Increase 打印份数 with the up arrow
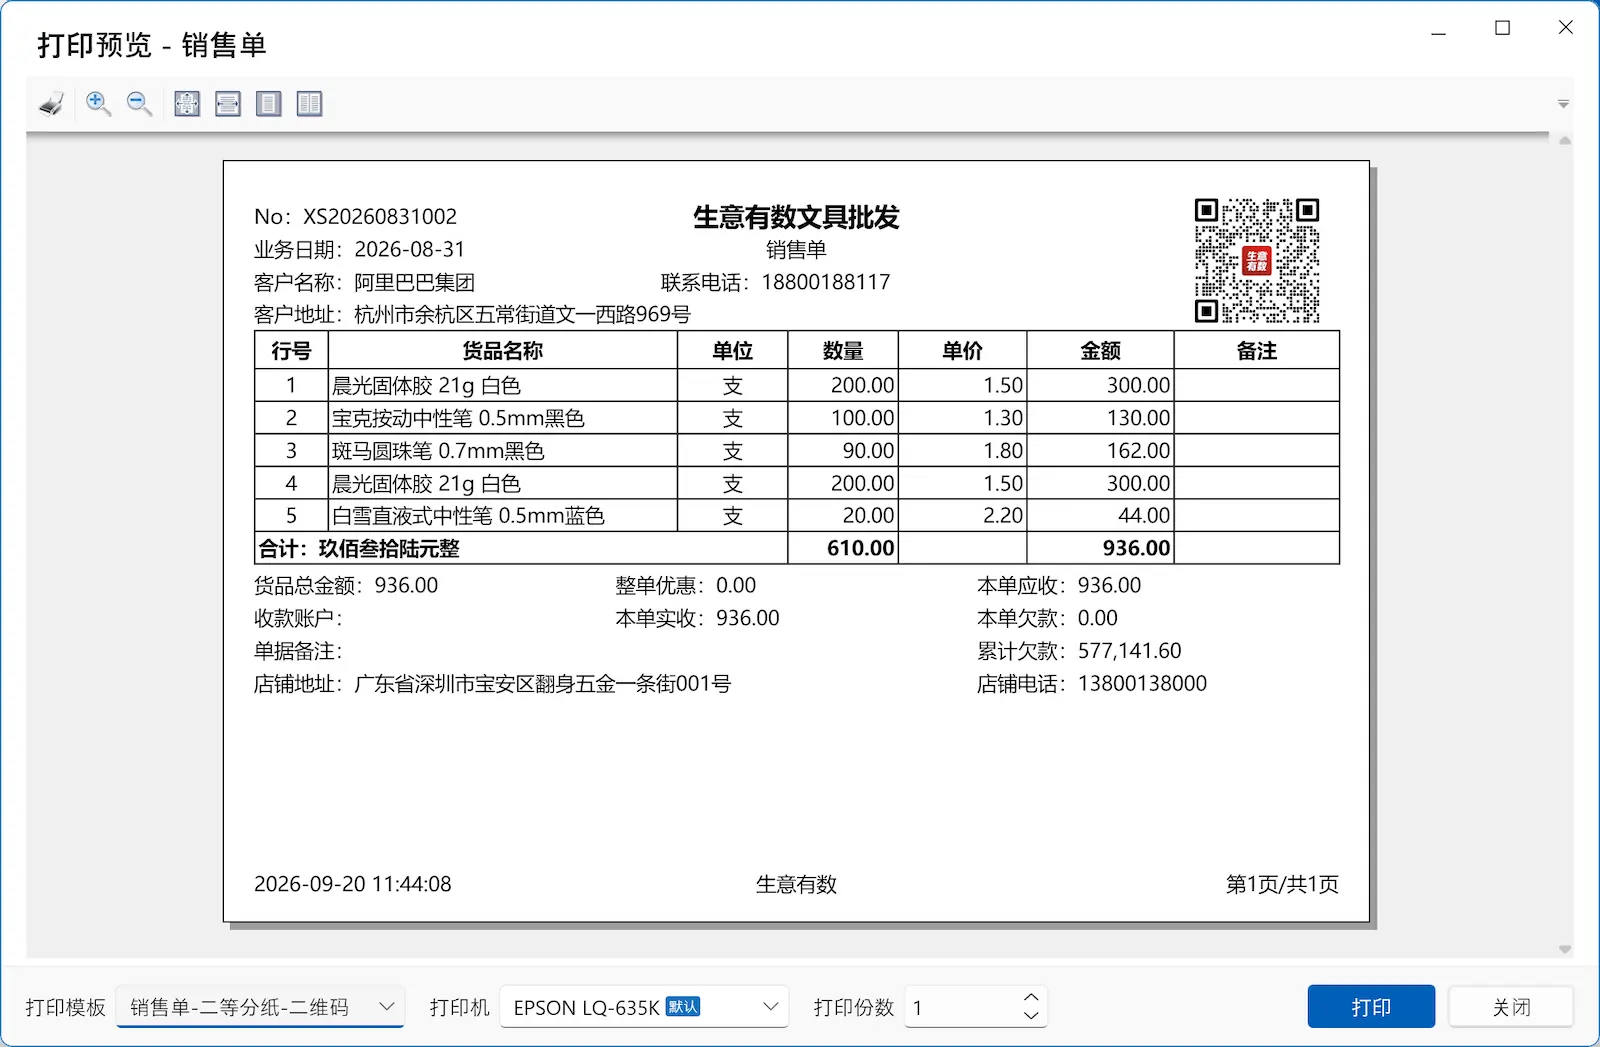Image resolution: width=1600 pixels, height=1047 pixels. (1031, 998)
